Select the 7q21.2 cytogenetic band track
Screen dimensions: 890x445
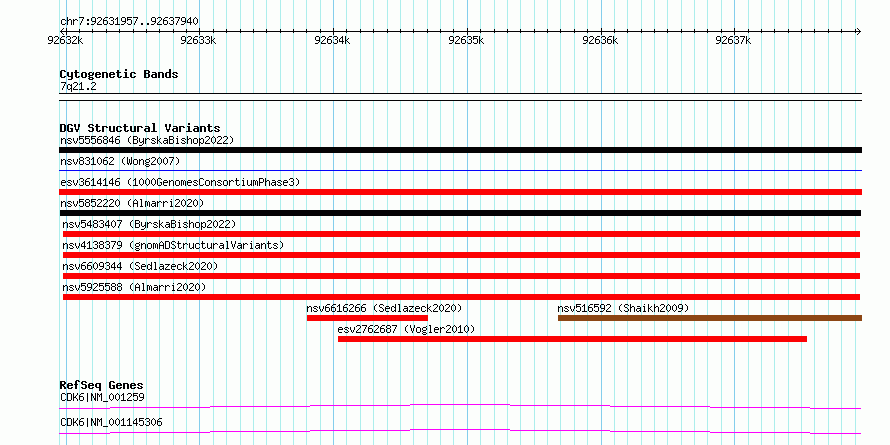pyautogui.click(x=460, y=96)
